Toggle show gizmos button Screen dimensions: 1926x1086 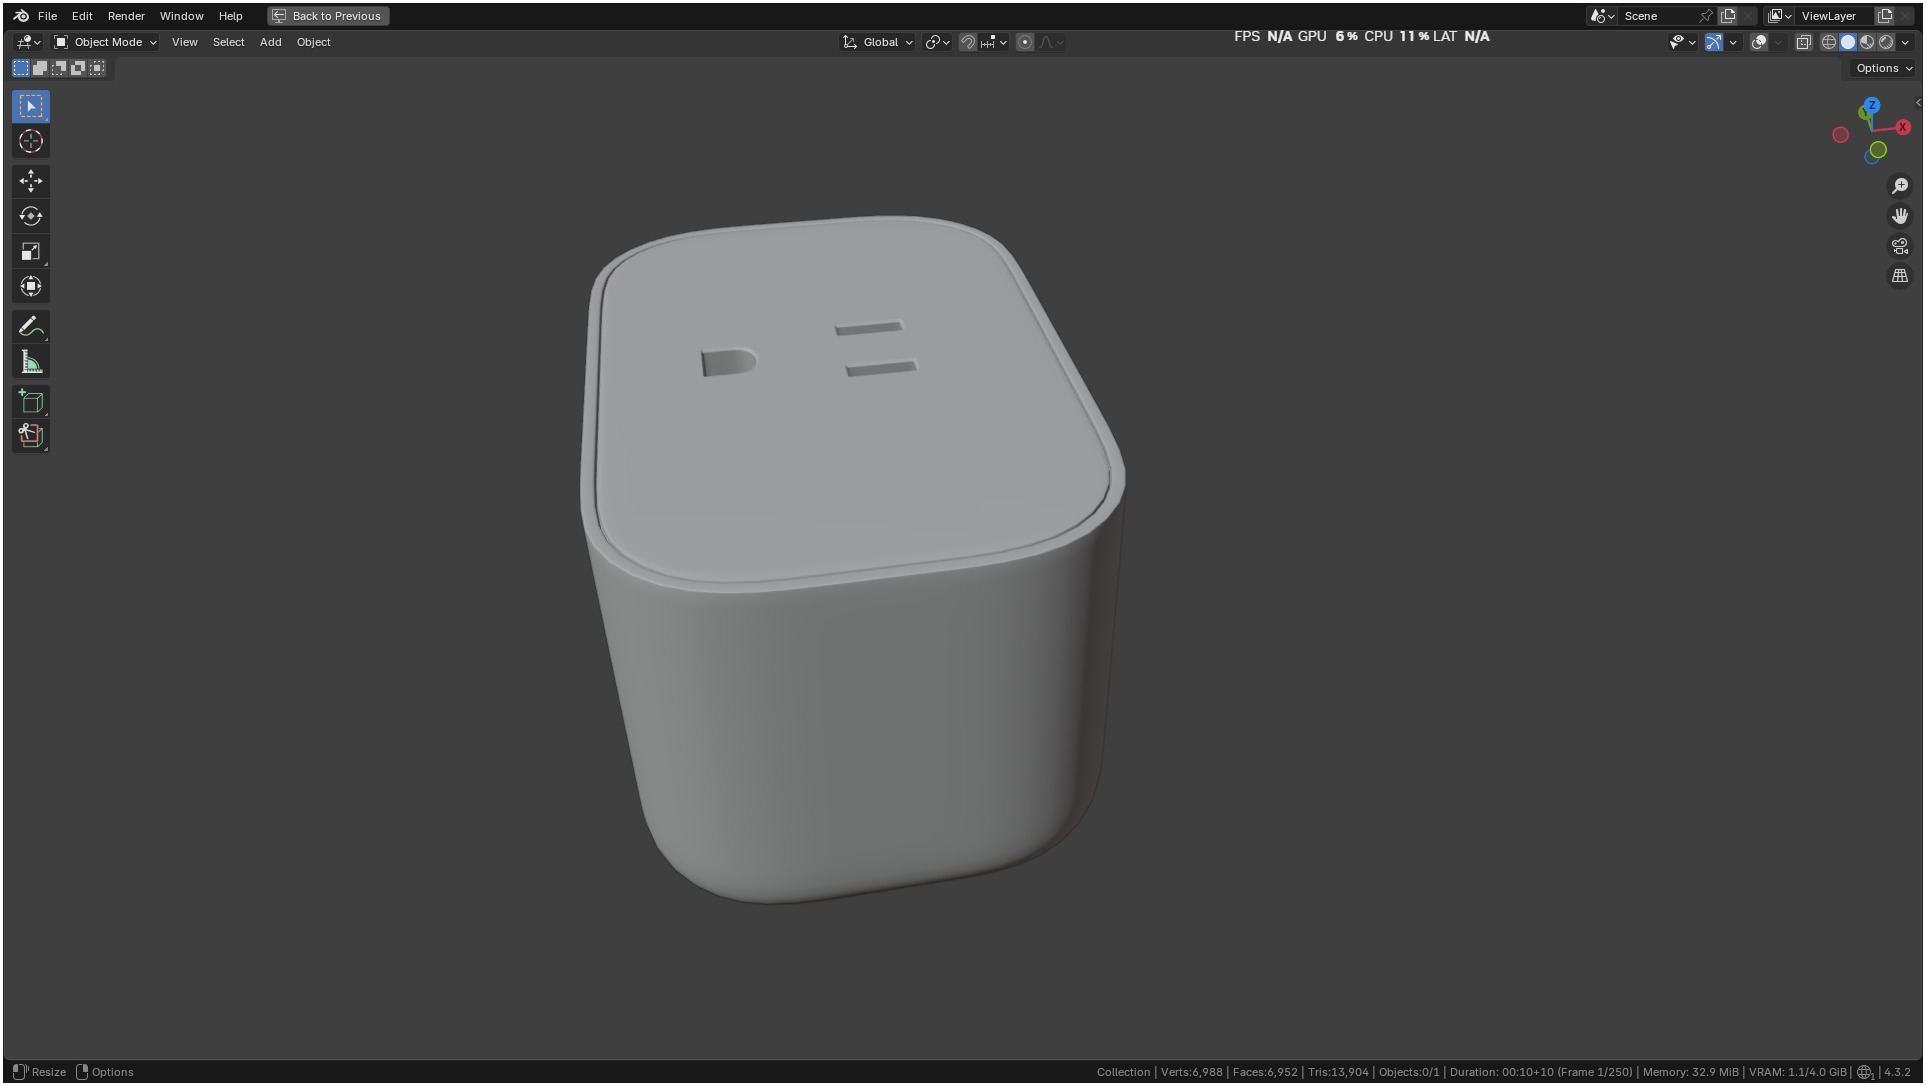point(1714,42)
